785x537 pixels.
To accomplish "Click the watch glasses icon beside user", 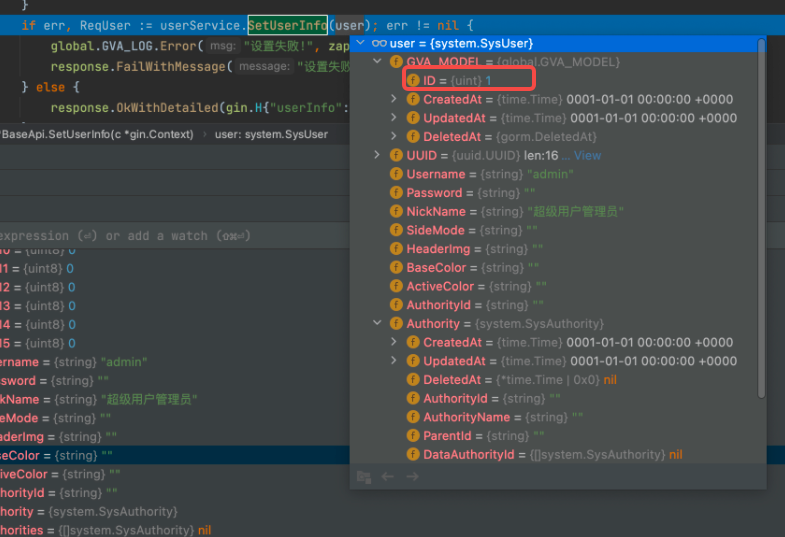I will pos(378,43).
